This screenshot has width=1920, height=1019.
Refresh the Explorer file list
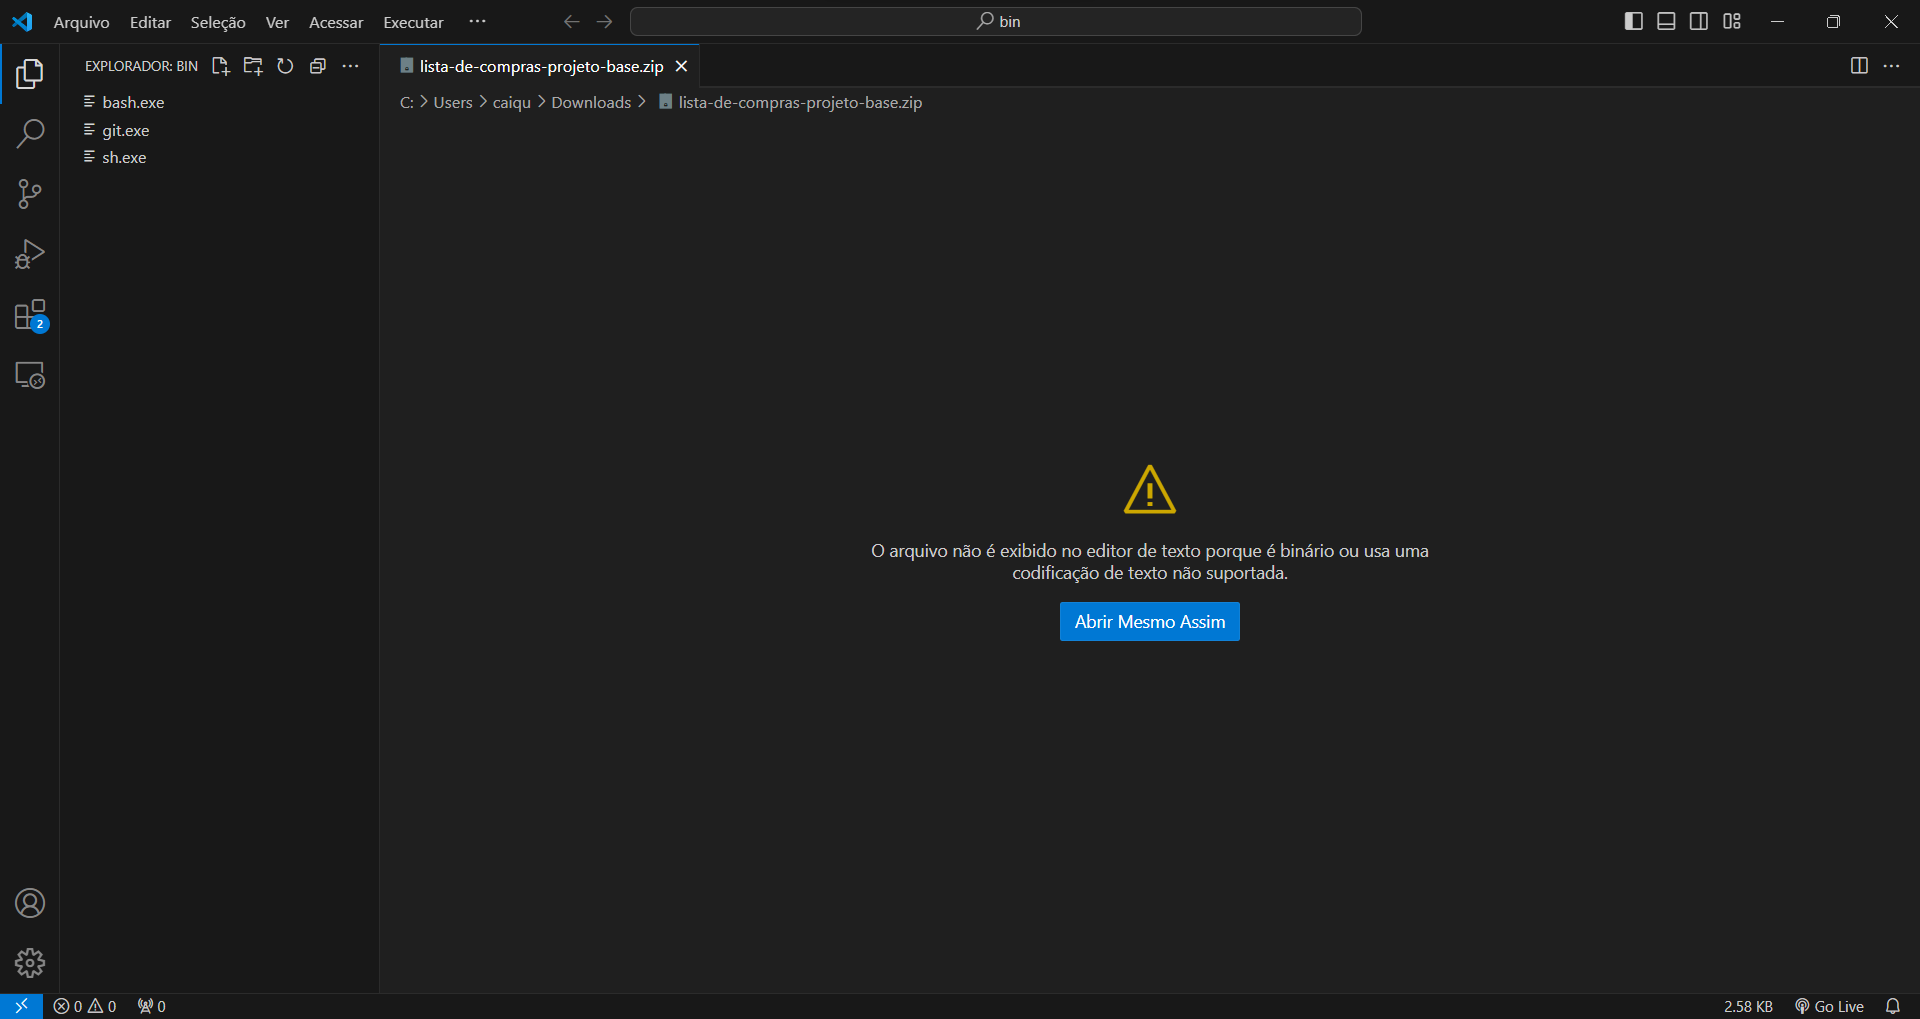pyautogui.click(x=285, y=66)
